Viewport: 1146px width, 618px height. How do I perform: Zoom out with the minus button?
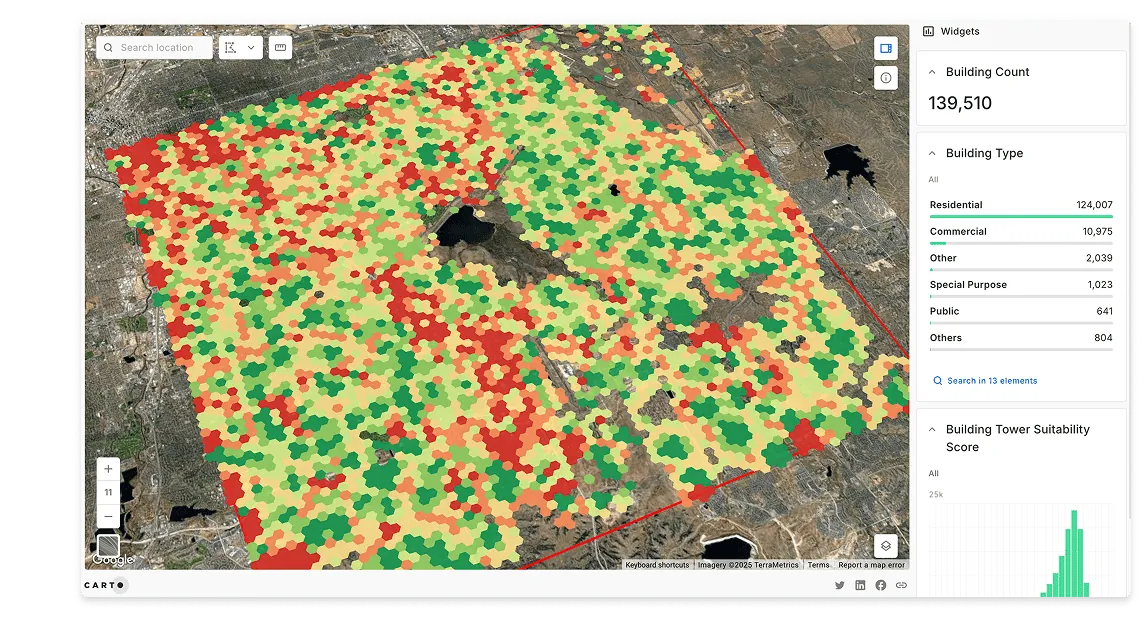108,516
